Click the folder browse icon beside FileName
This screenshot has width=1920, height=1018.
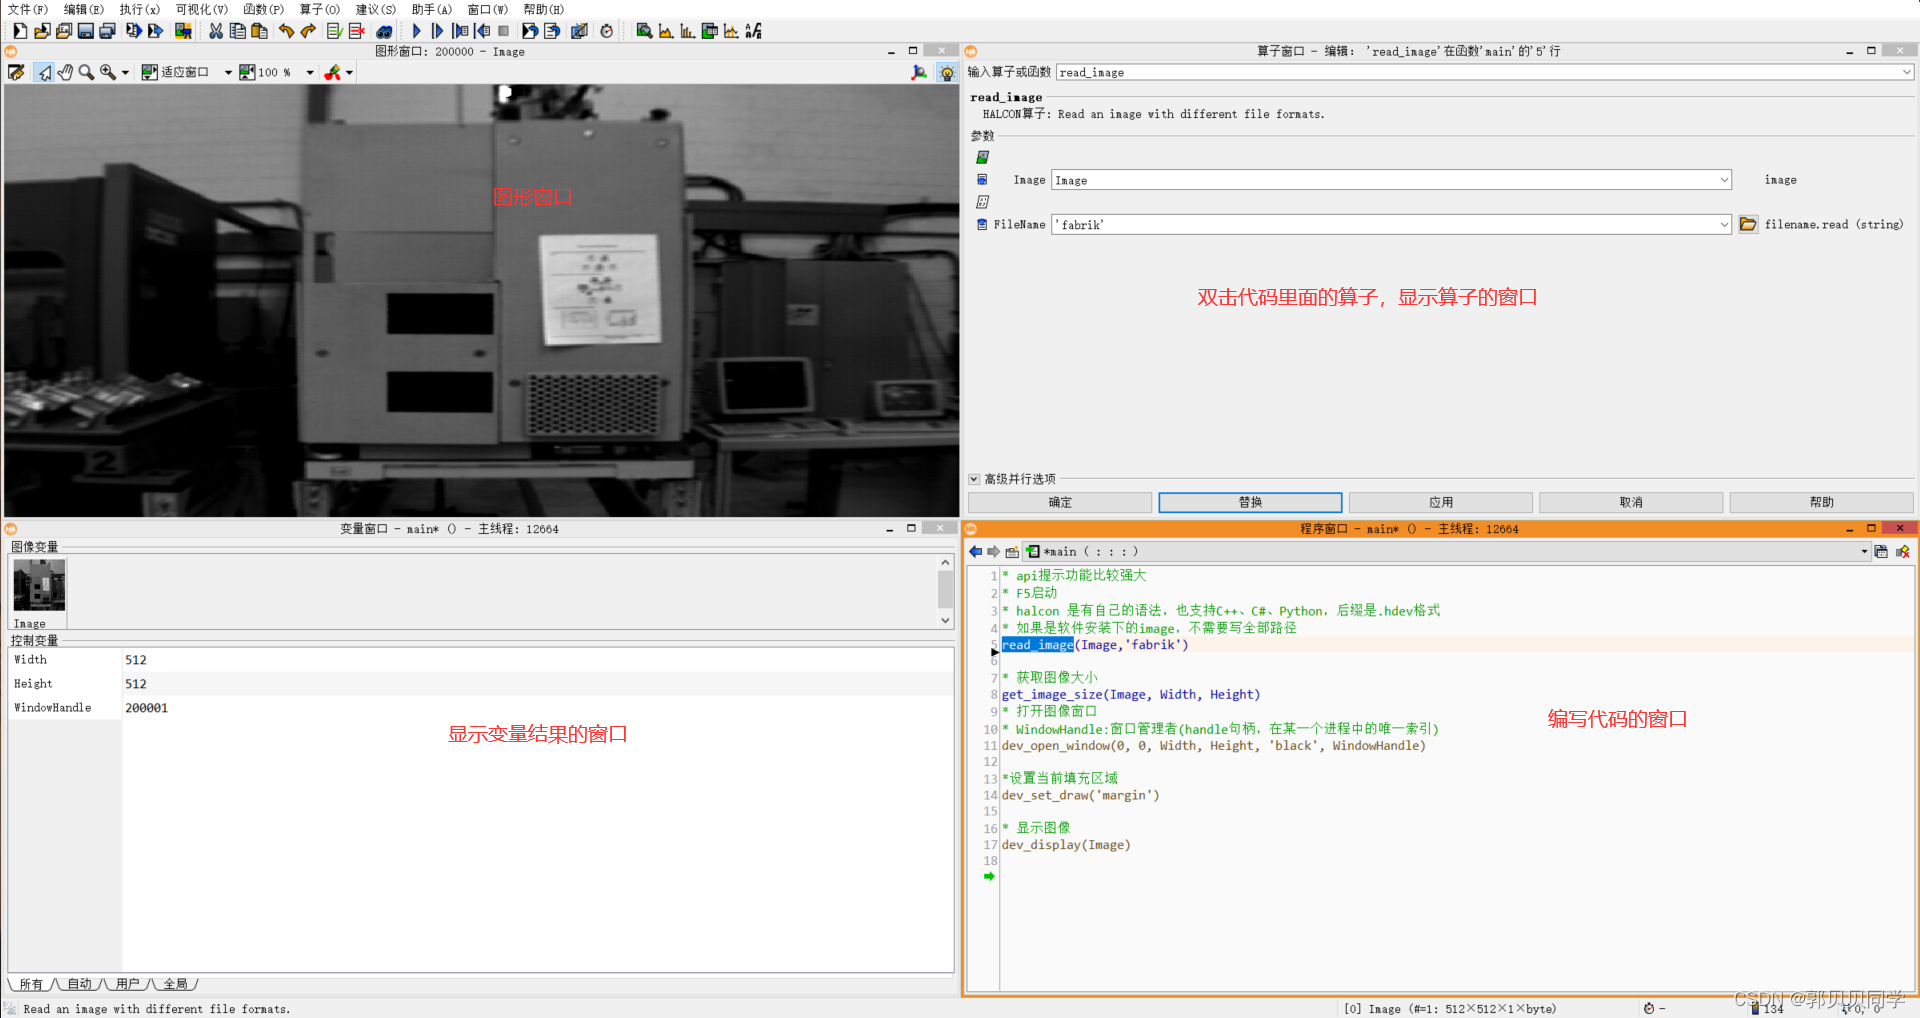[x=1747, y=224]
